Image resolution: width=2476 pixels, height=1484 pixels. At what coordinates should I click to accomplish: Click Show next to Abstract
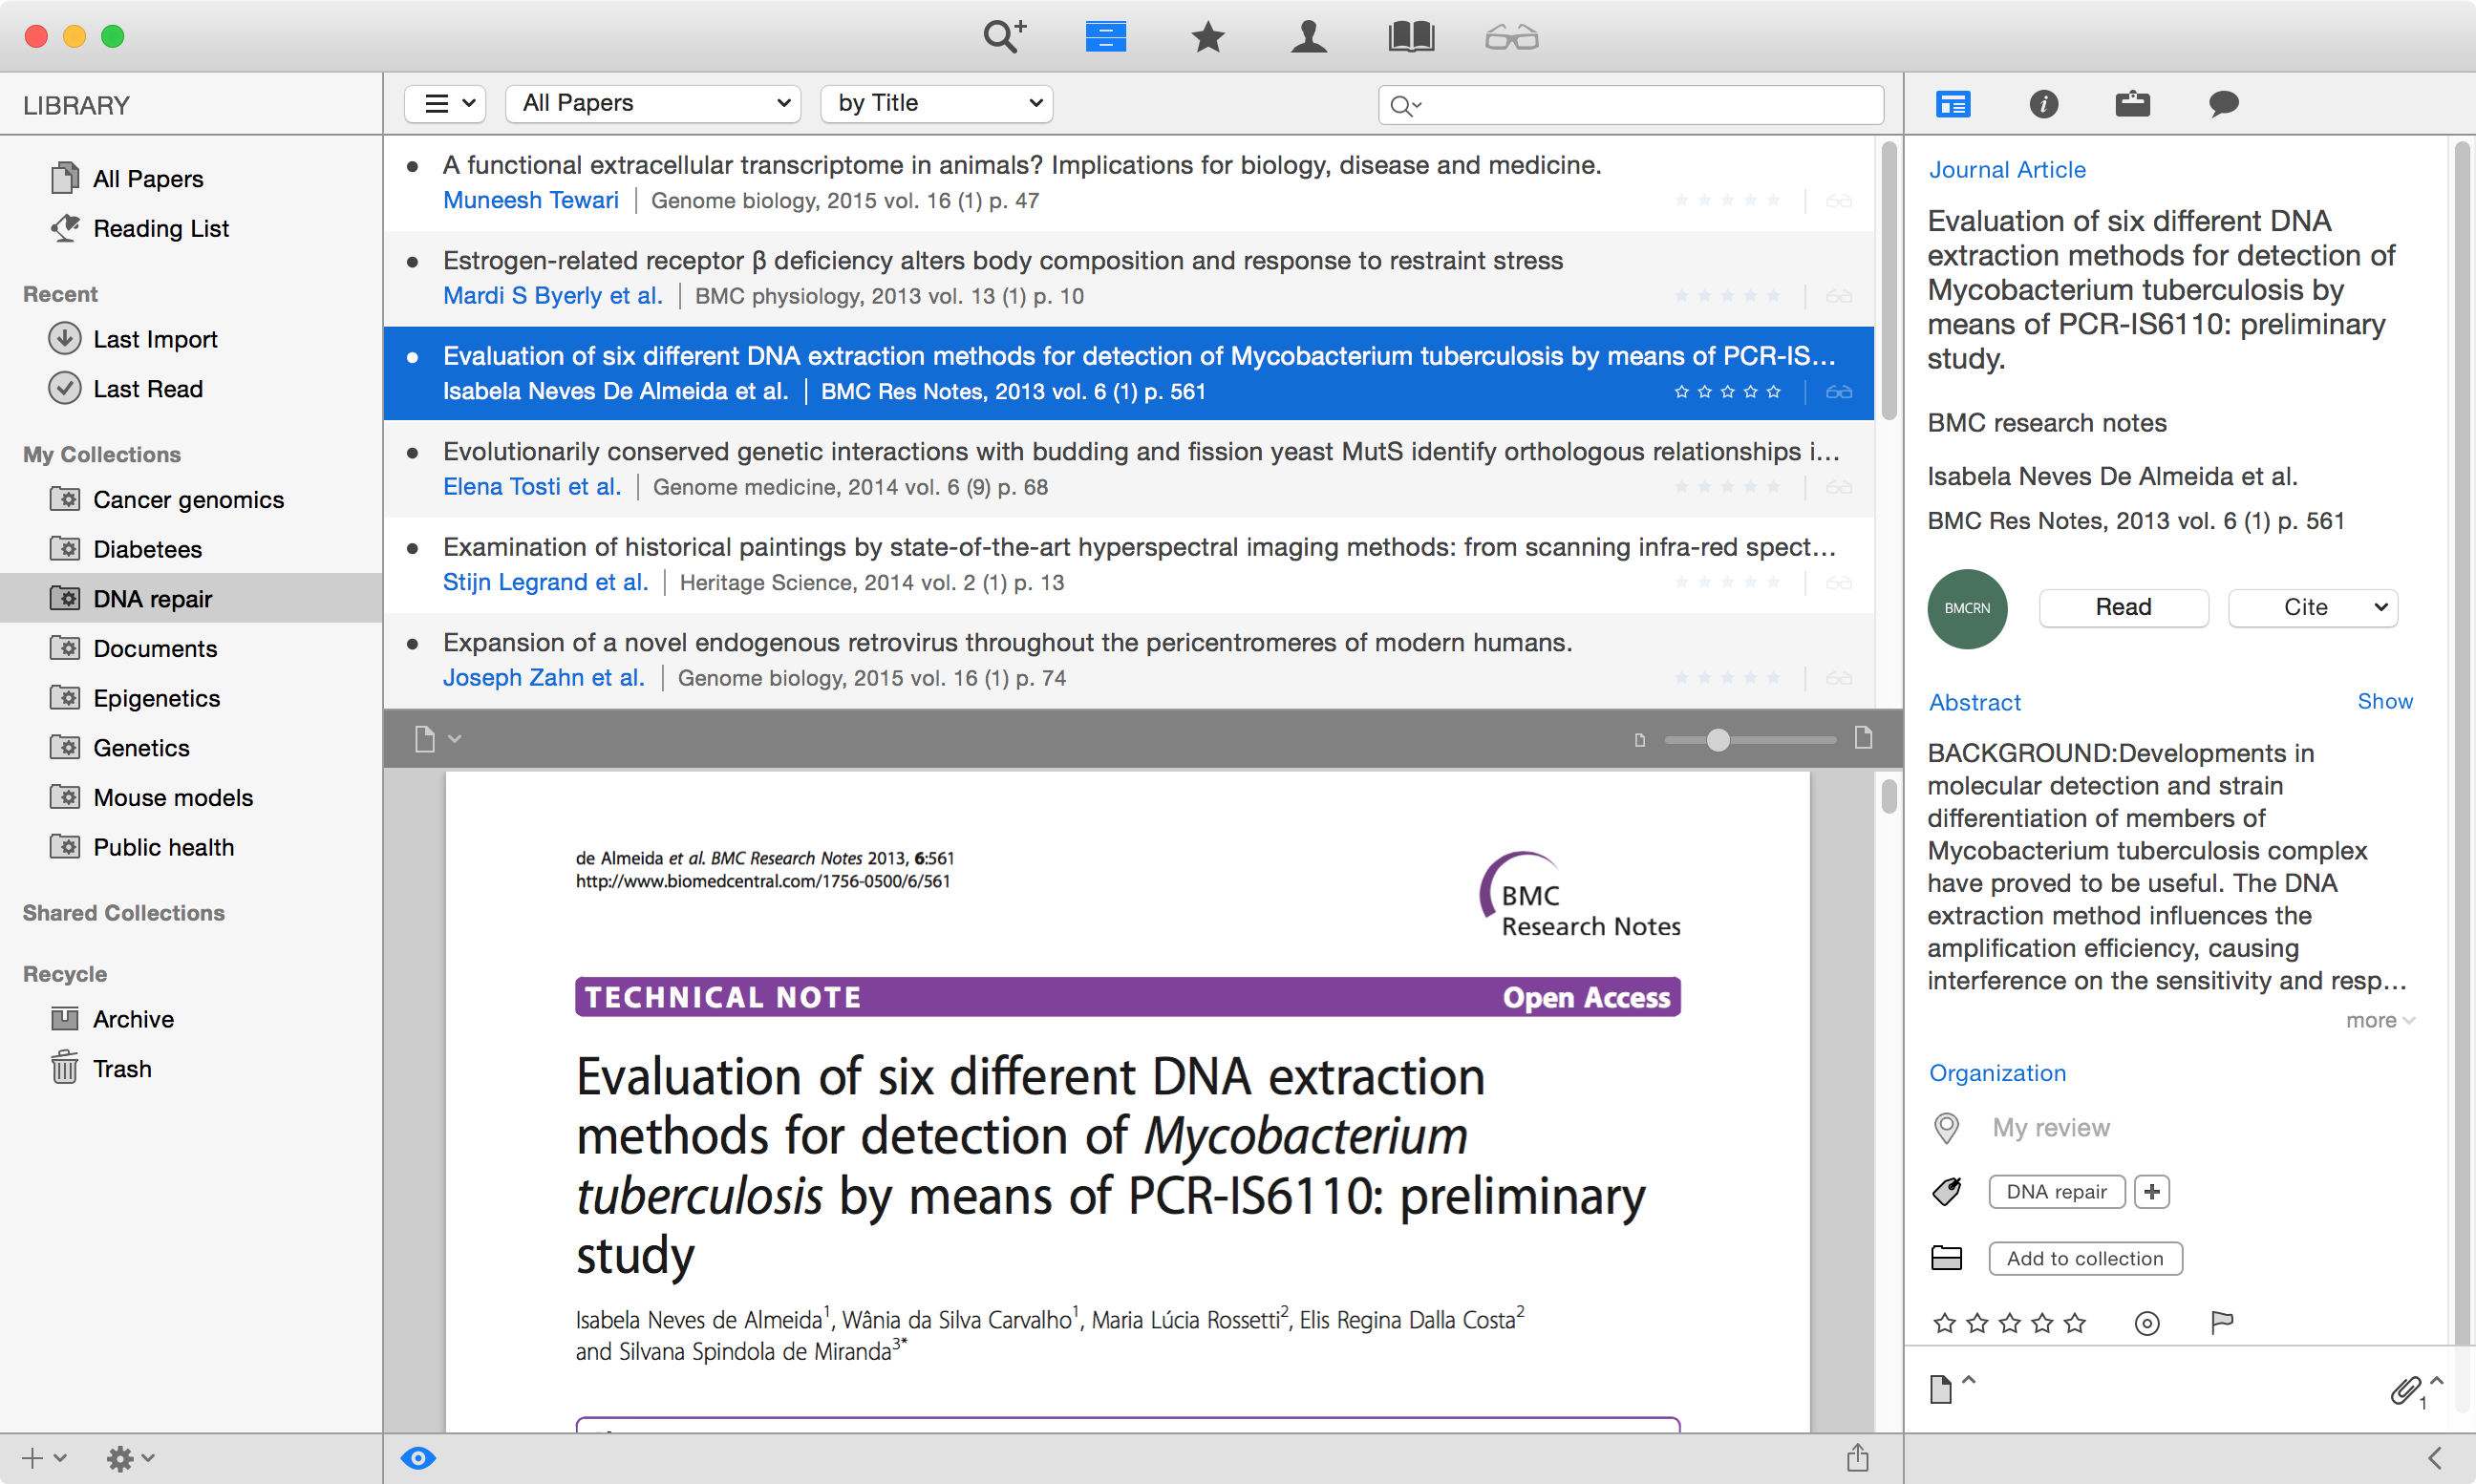point(2385,701)
